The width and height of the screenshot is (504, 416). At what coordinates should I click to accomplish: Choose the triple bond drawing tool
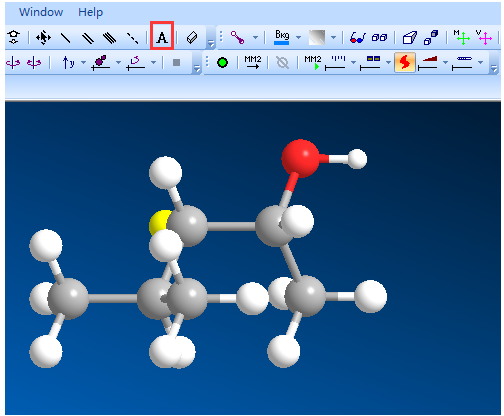click(x=110, y=38)
